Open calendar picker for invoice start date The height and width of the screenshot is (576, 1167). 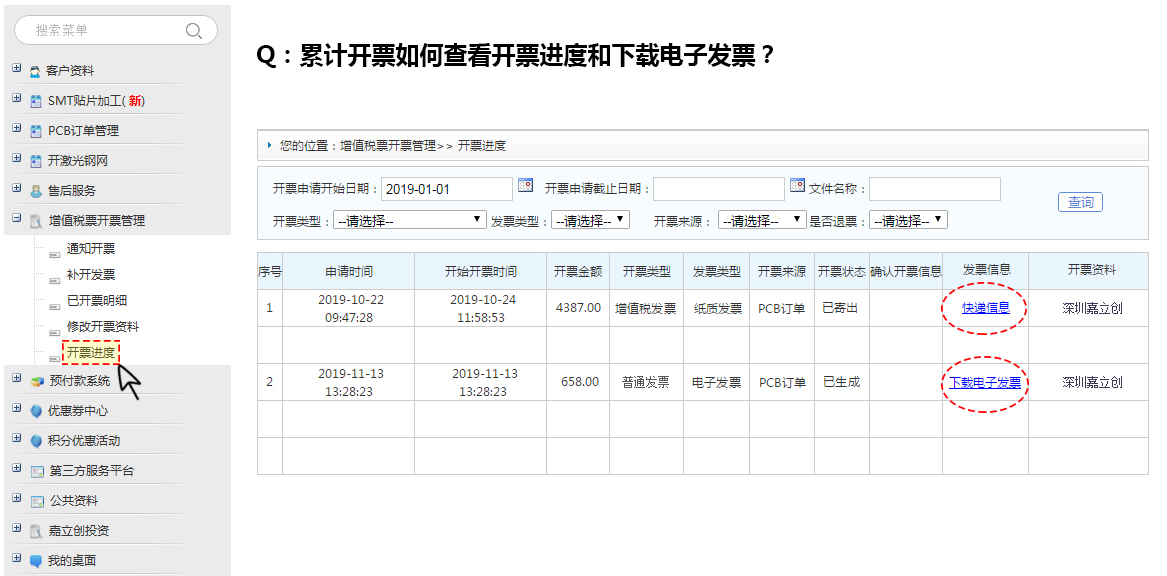[x=525, y=186]
